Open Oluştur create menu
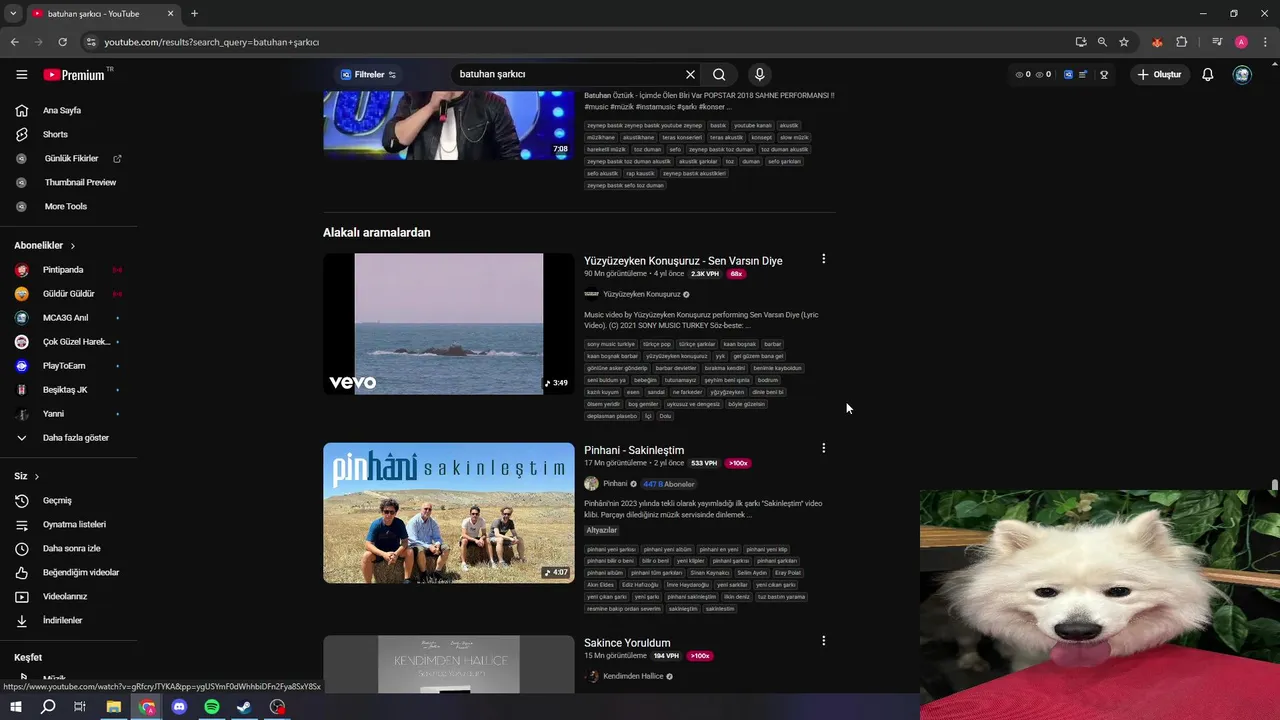This screenshot has height=720, width=1280. (x=1160, y=75)
